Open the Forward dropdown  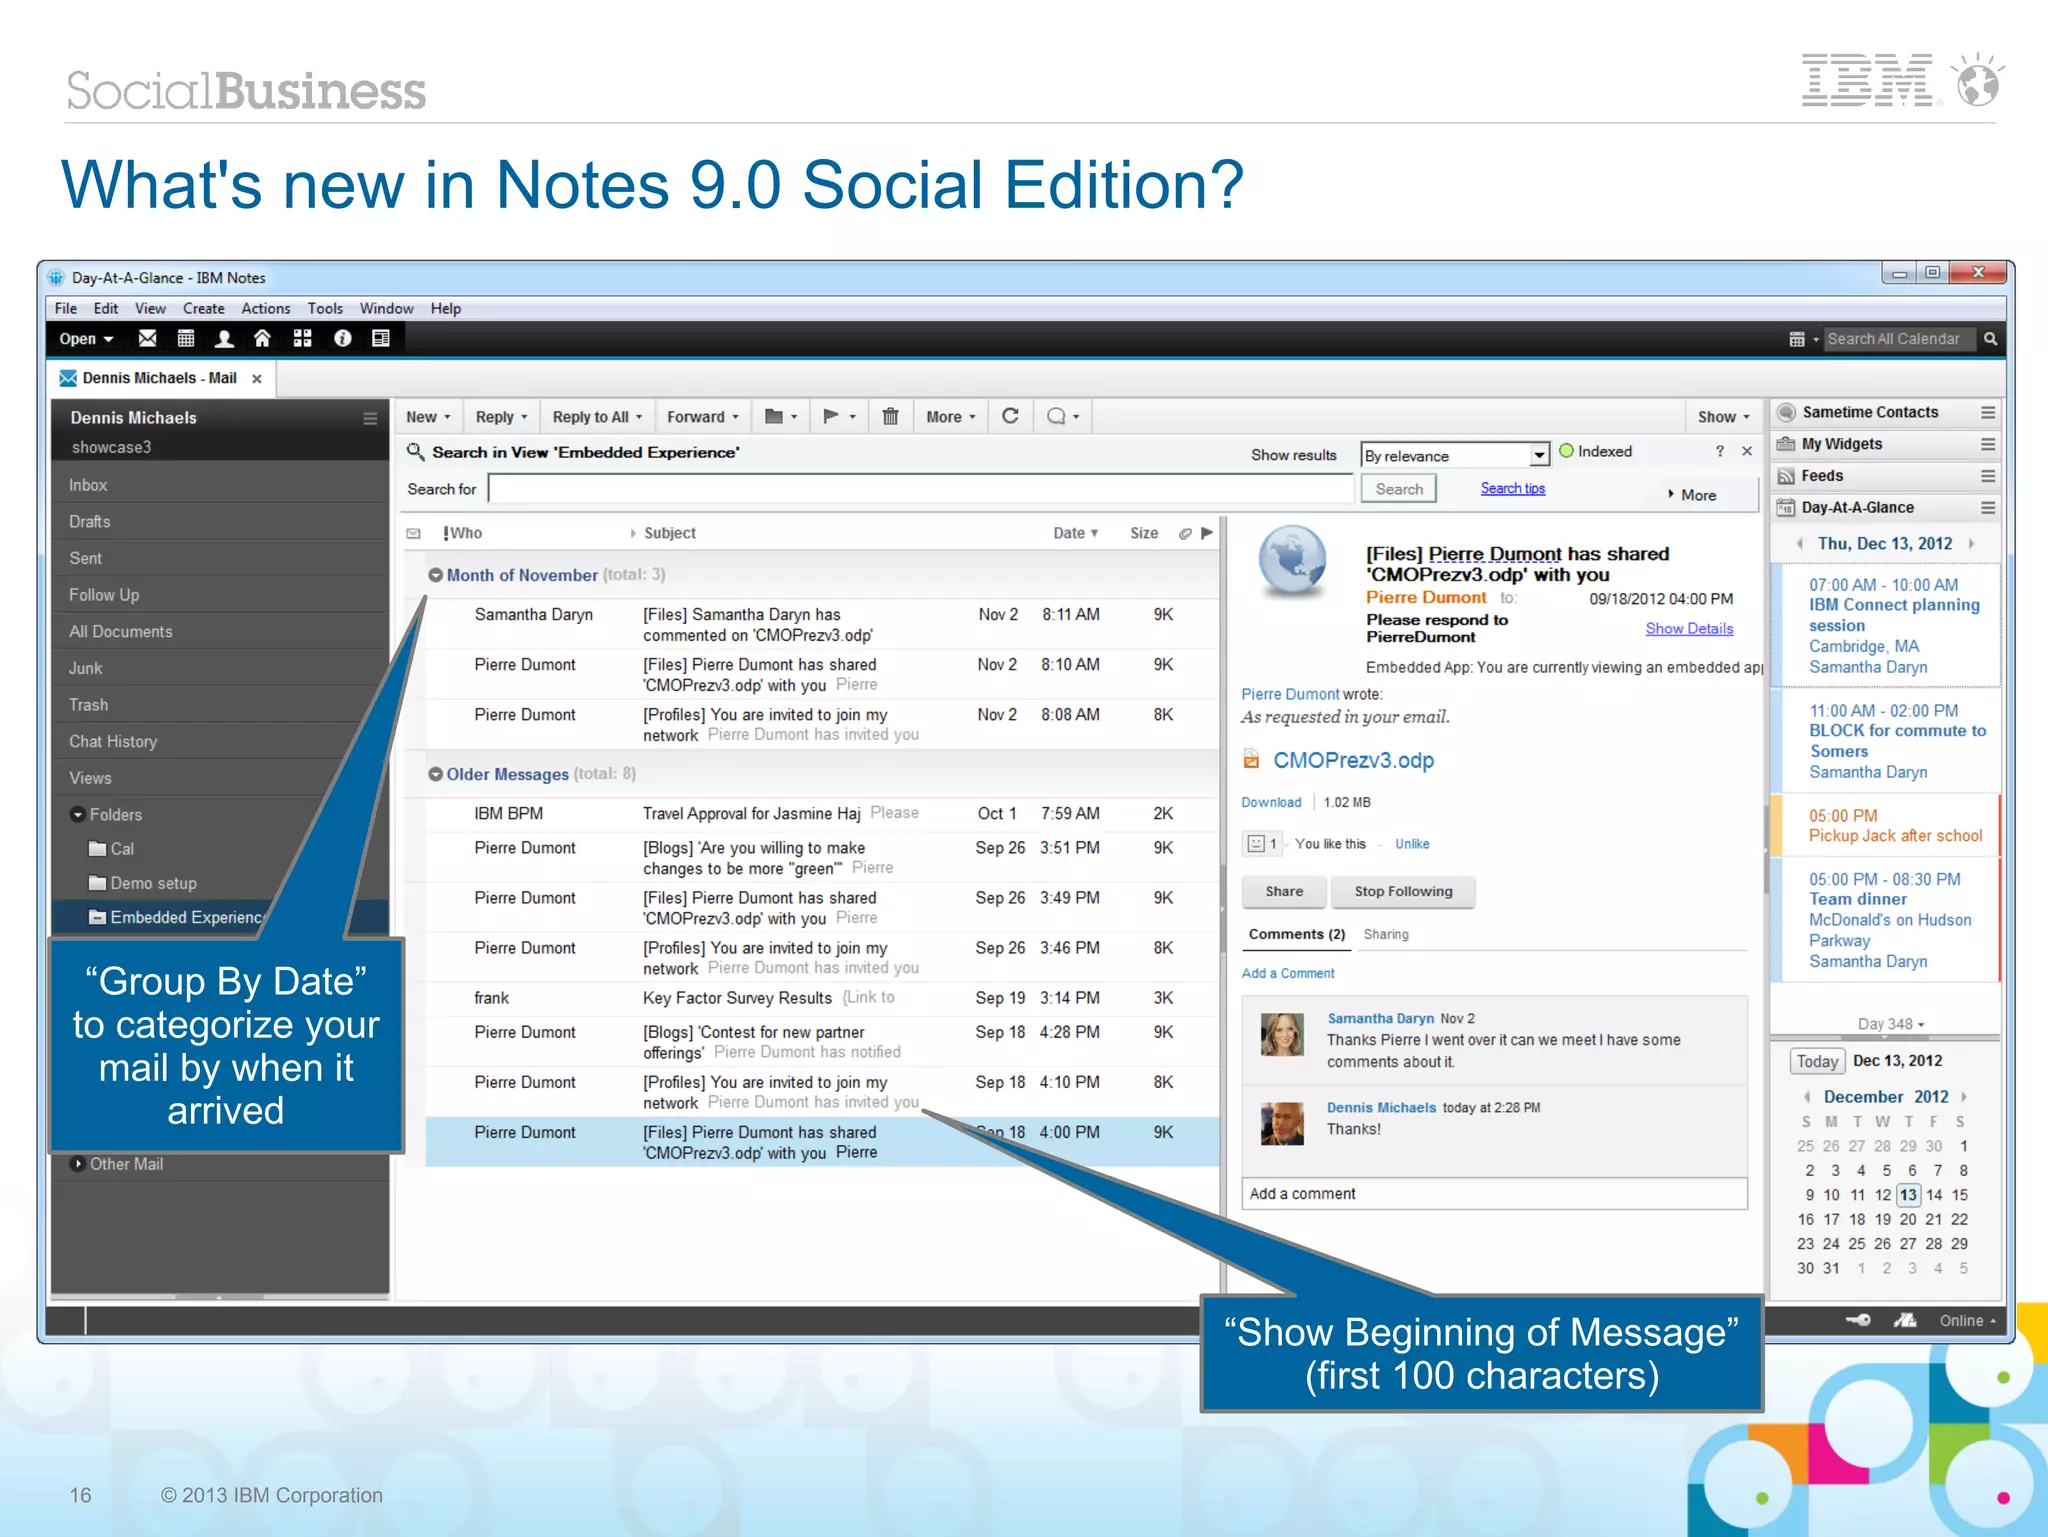(703, 417)
